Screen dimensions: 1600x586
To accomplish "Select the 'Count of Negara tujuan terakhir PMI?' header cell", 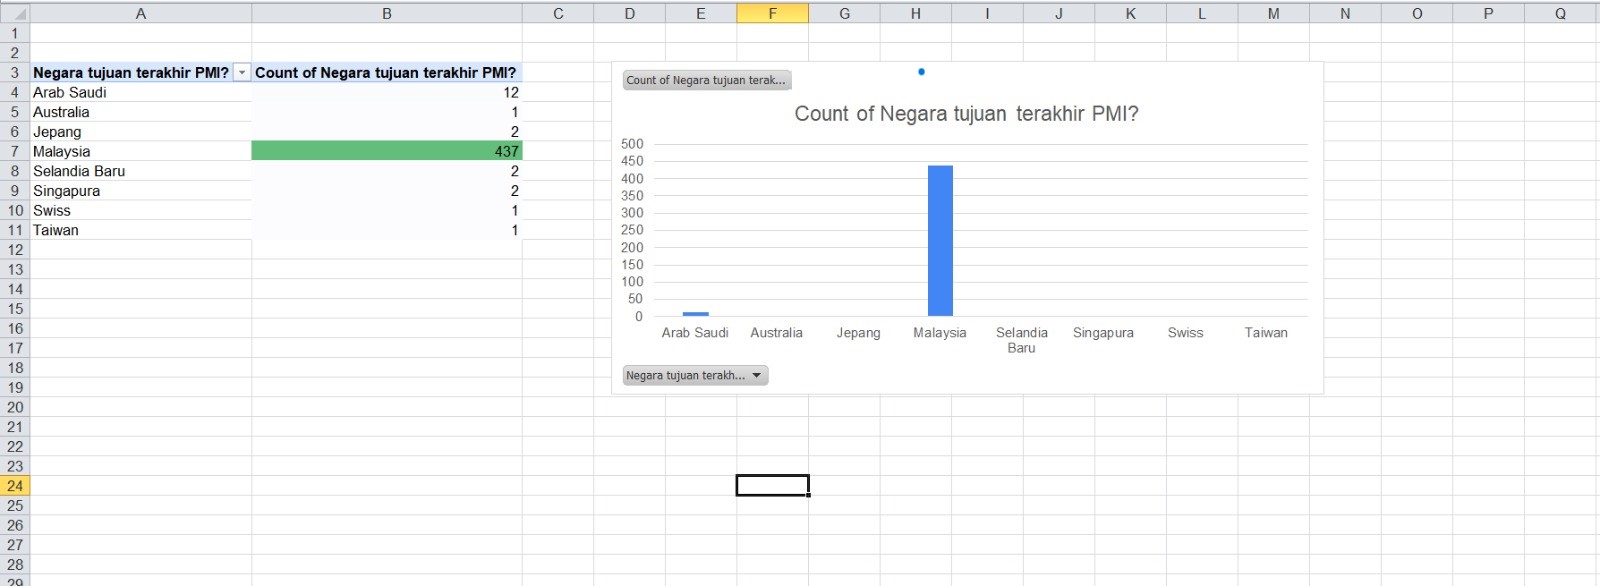I will click(x=386, y=73).
